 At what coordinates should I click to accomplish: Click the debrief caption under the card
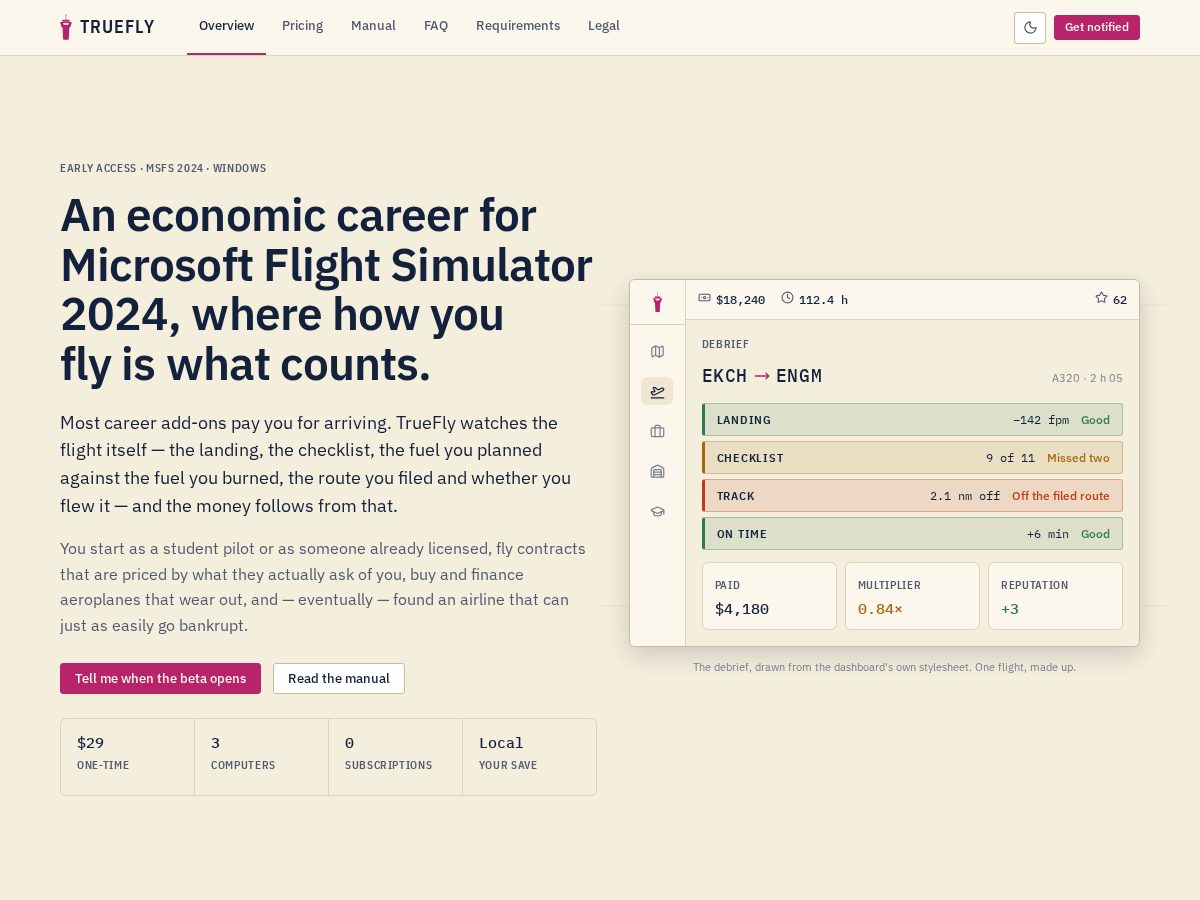(x=884, y=667)
